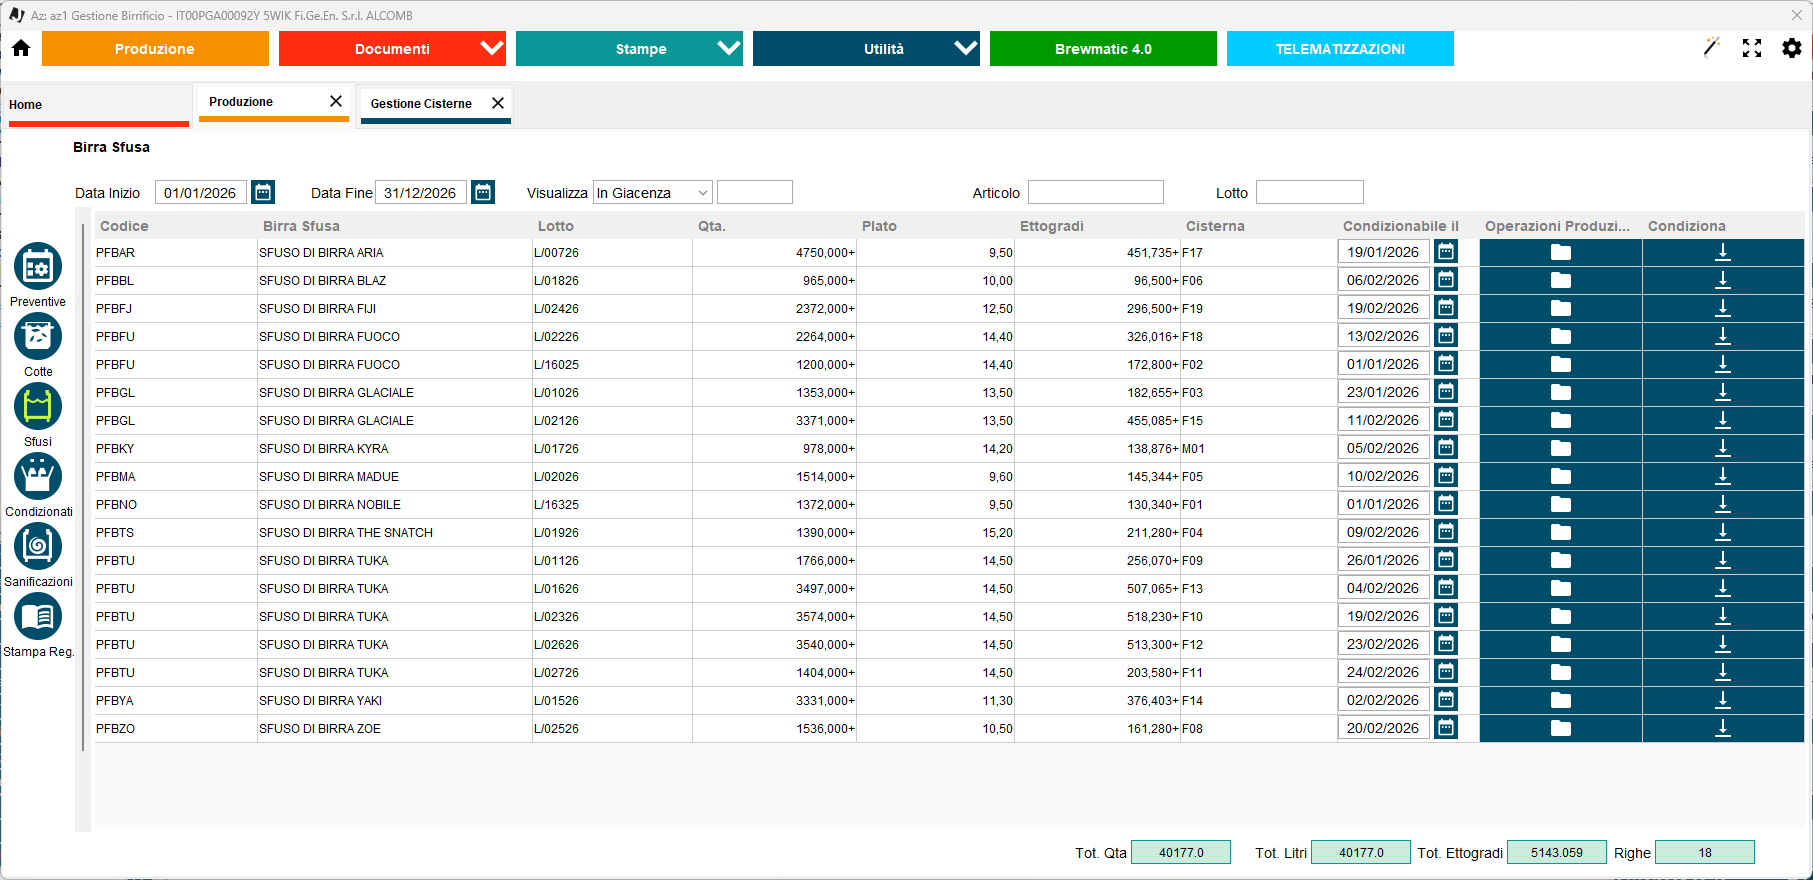The height and width of the screenshot is (880, 1813).
Task: Open the settings gear icon
Action: (1791, 48)
